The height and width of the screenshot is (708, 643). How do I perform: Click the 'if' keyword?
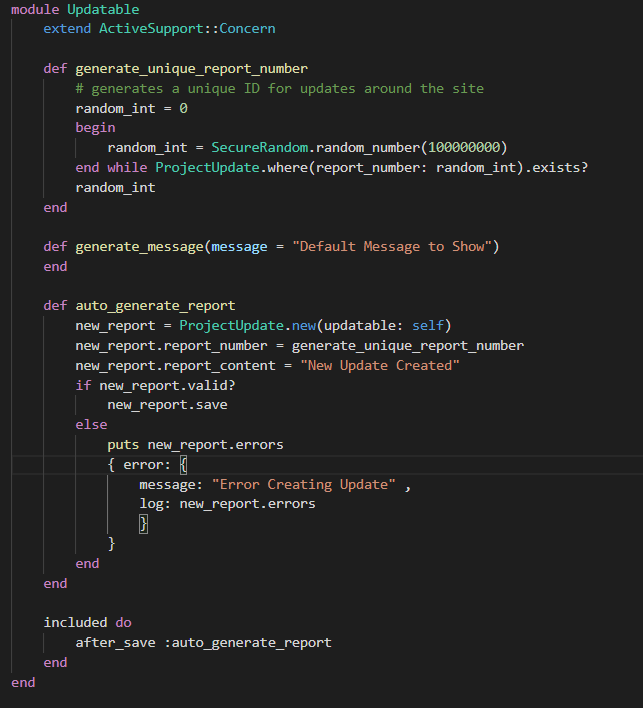click(x=84, y=386)
